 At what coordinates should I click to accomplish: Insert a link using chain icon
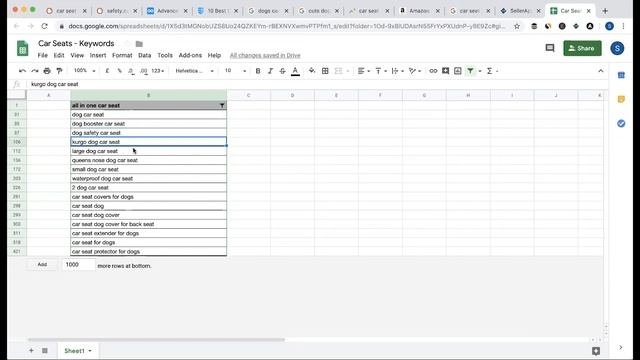pyautogui.click(x=433, y=71)
